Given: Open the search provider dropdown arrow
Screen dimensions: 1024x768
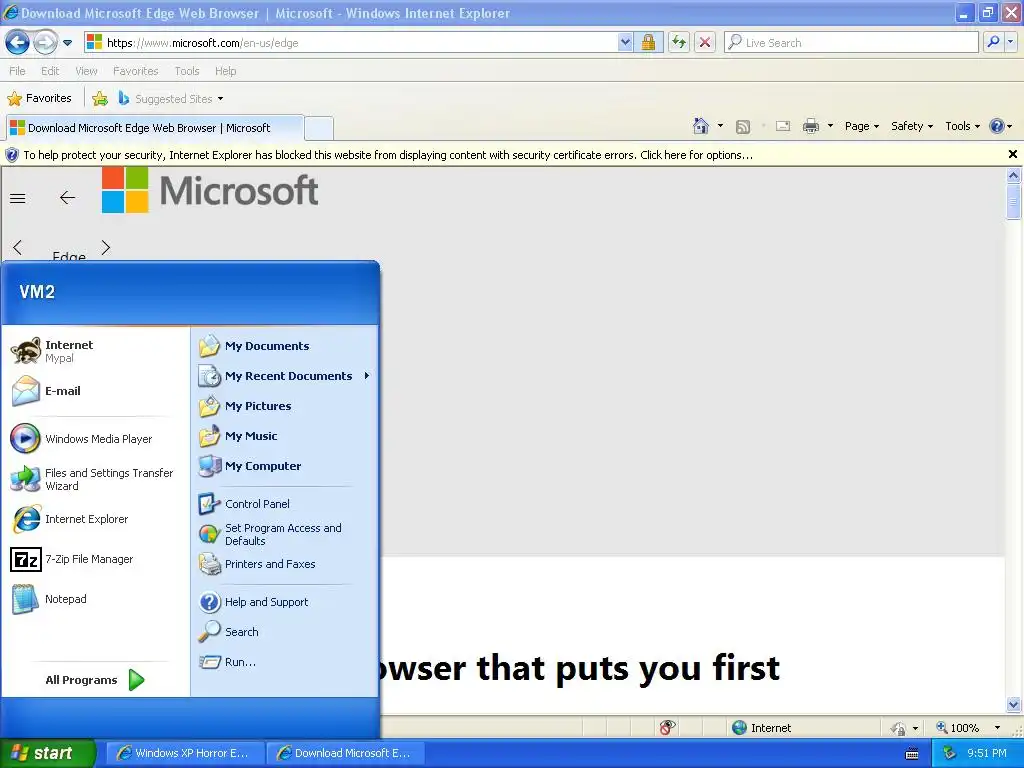Looking at the screenshot, I should click(x=1010, y=43).
